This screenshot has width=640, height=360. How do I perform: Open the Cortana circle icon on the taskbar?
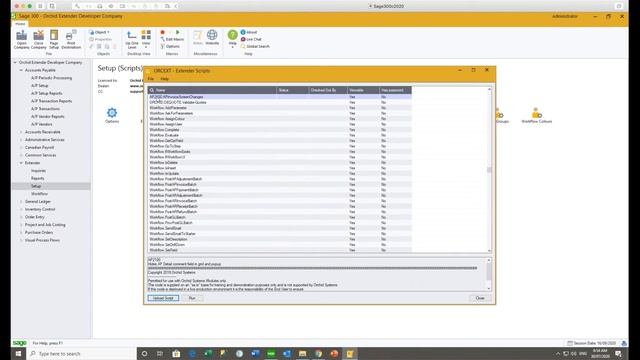point(144,353)
